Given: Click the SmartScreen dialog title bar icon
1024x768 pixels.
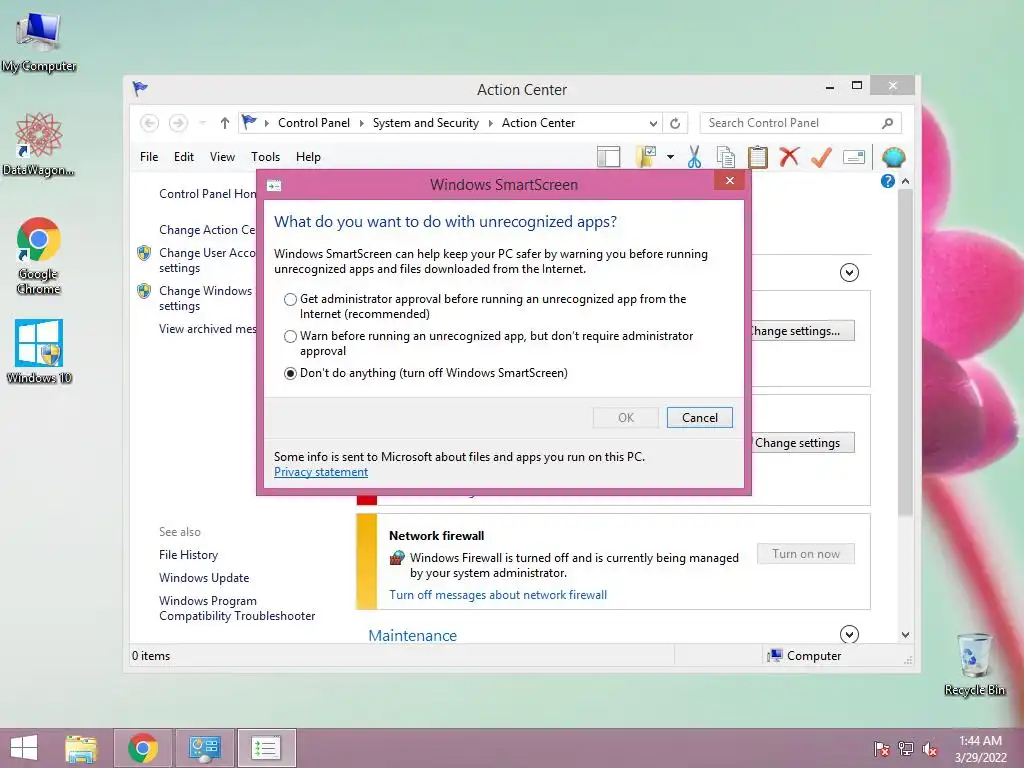Looking at the screenshot, I should point(274,186).
